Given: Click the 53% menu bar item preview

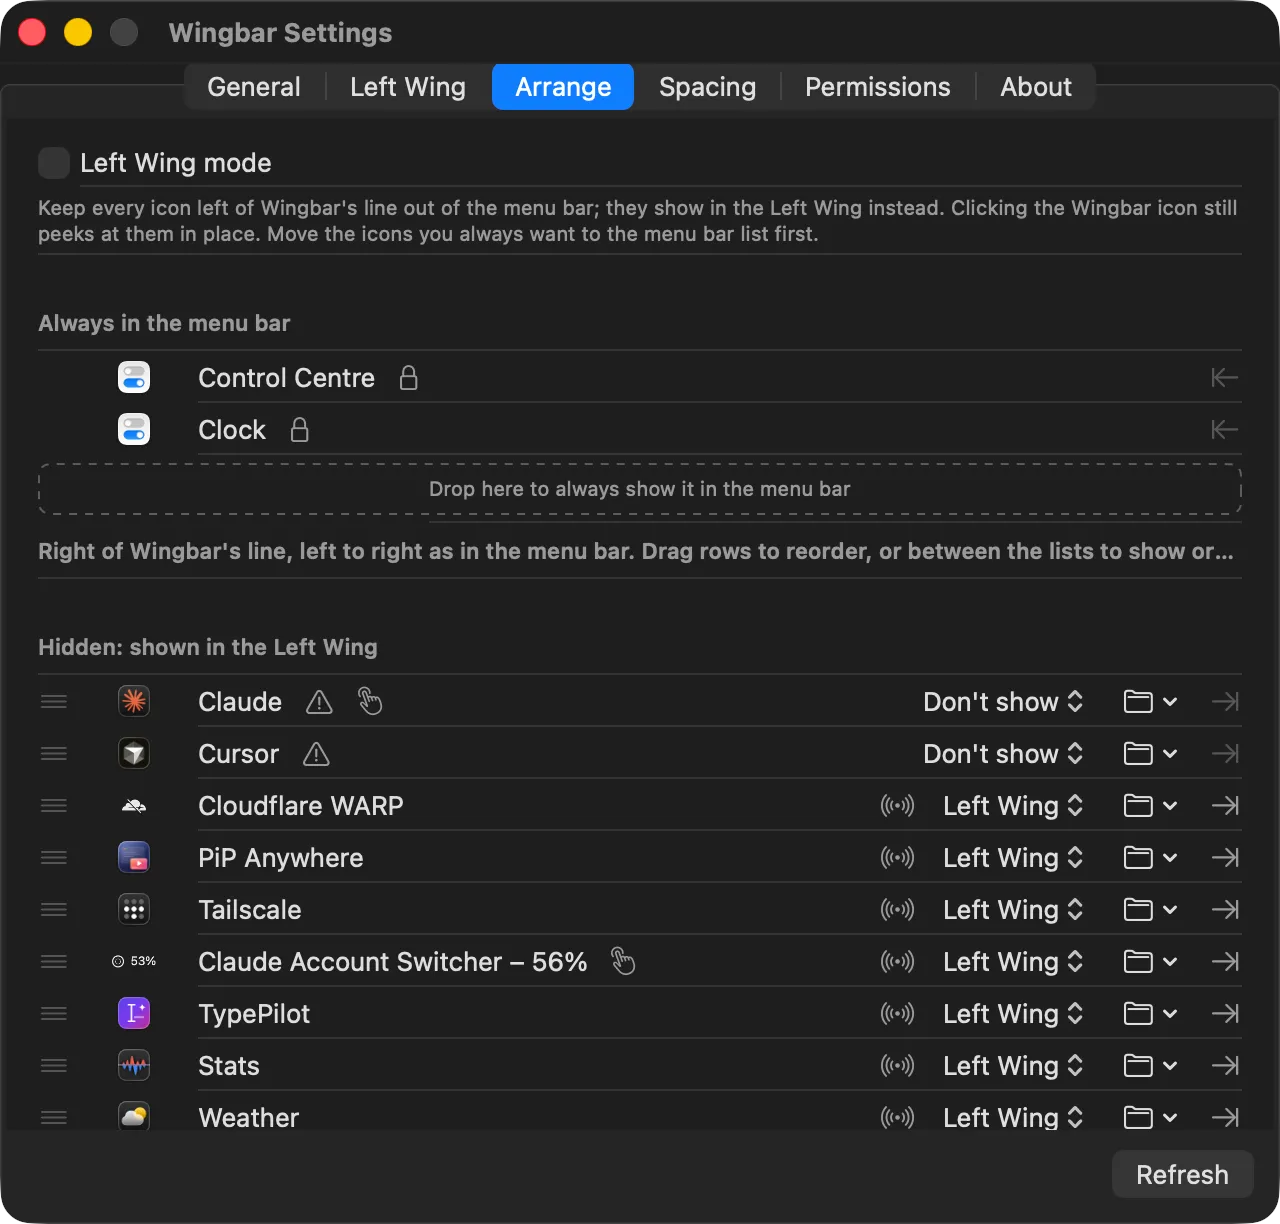Looking at the screenshot, I should point(134,961).
